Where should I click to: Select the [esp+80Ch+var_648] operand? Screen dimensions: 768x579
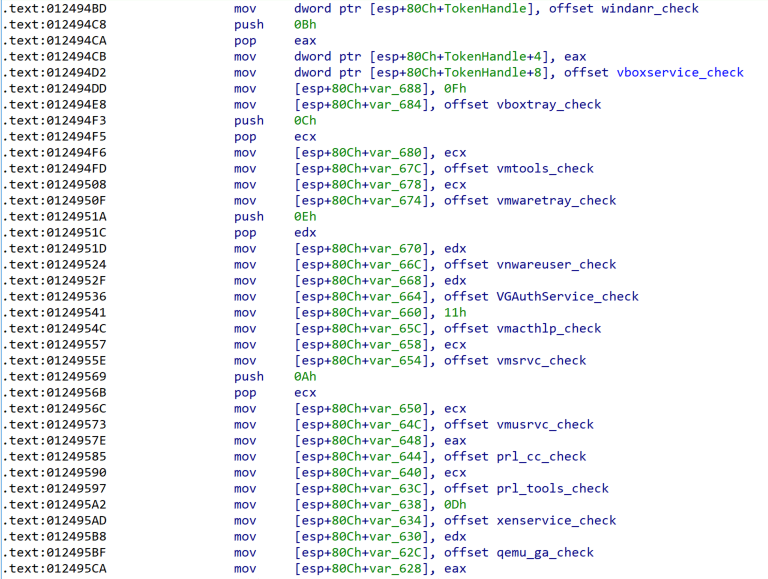[361, 440]
